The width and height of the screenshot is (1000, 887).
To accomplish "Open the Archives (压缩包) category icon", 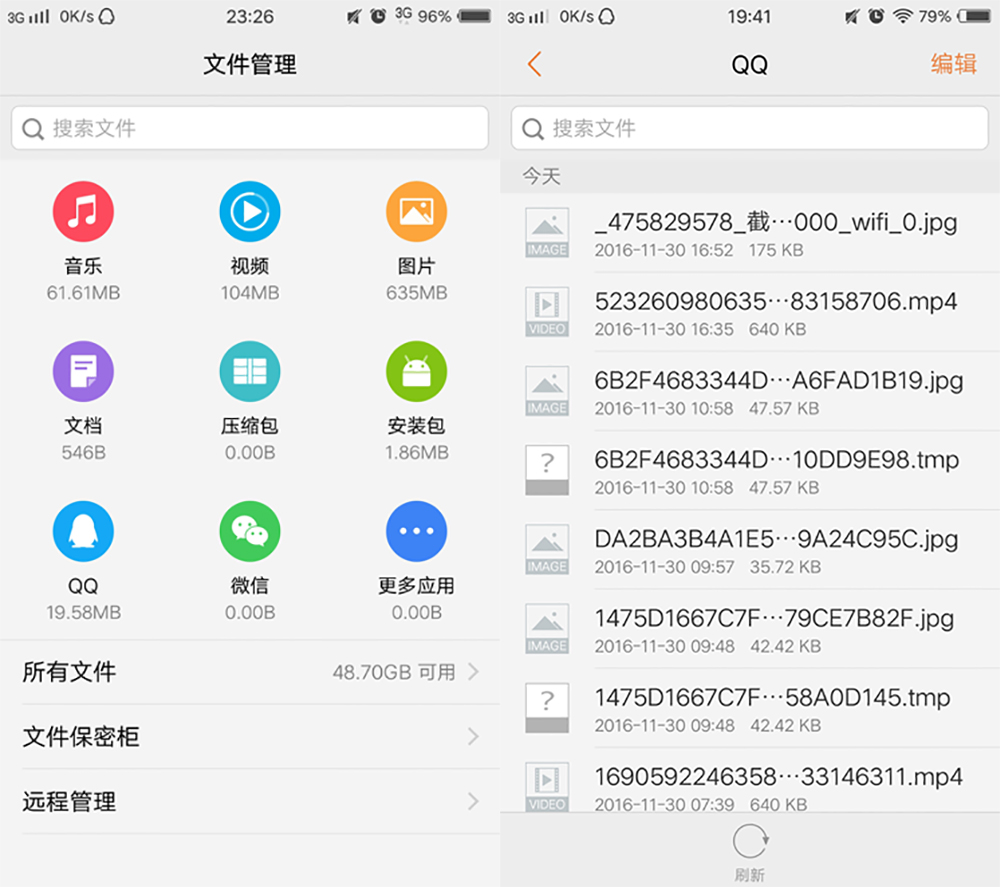I will (249, 371).
